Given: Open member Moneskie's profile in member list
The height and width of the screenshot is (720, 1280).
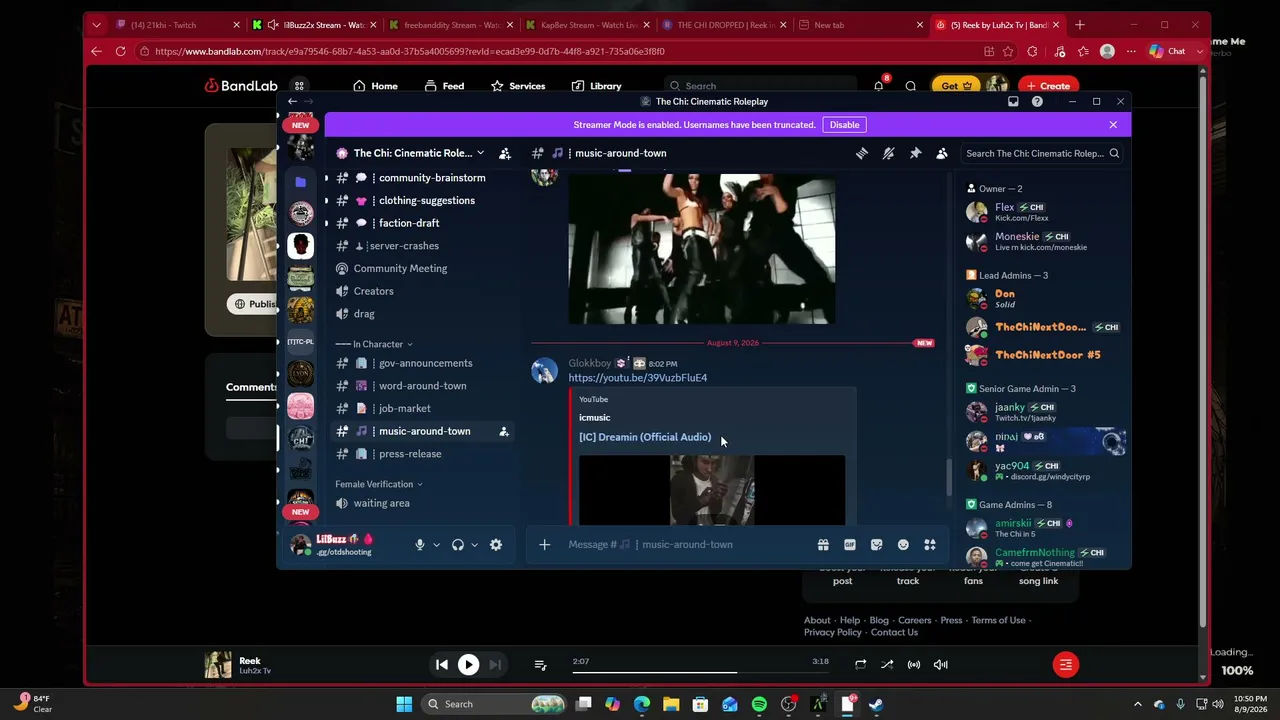Looking at the screenshot, I should (1045, 241).
